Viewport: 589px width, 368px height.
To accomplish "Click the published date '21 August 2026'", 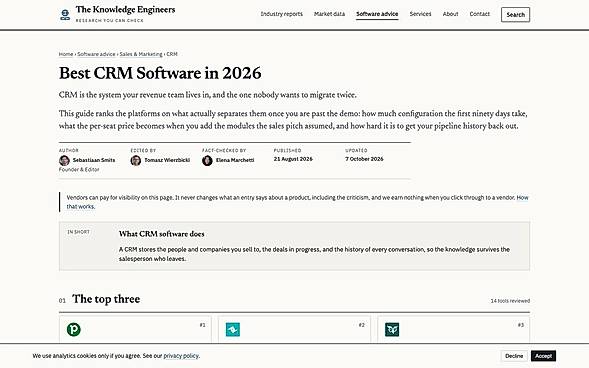I will click(x=293, y=159).
